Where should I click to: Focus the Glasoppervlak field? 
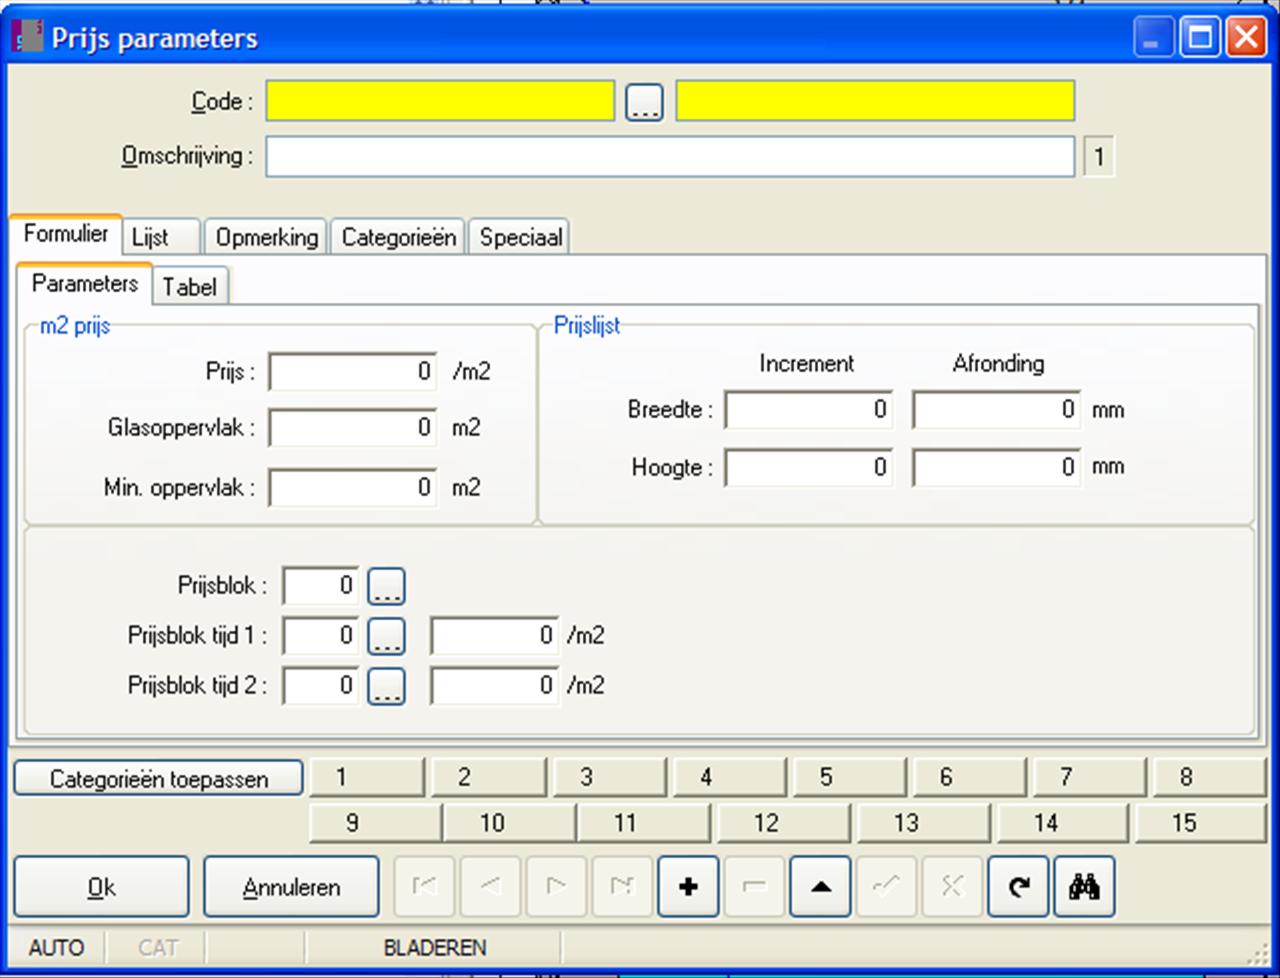point(353,428)
